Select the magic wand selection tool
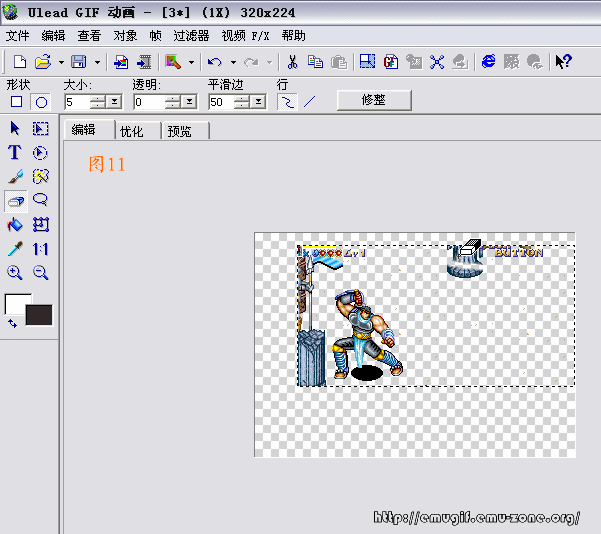601x534 pixels. pos(40,176)
